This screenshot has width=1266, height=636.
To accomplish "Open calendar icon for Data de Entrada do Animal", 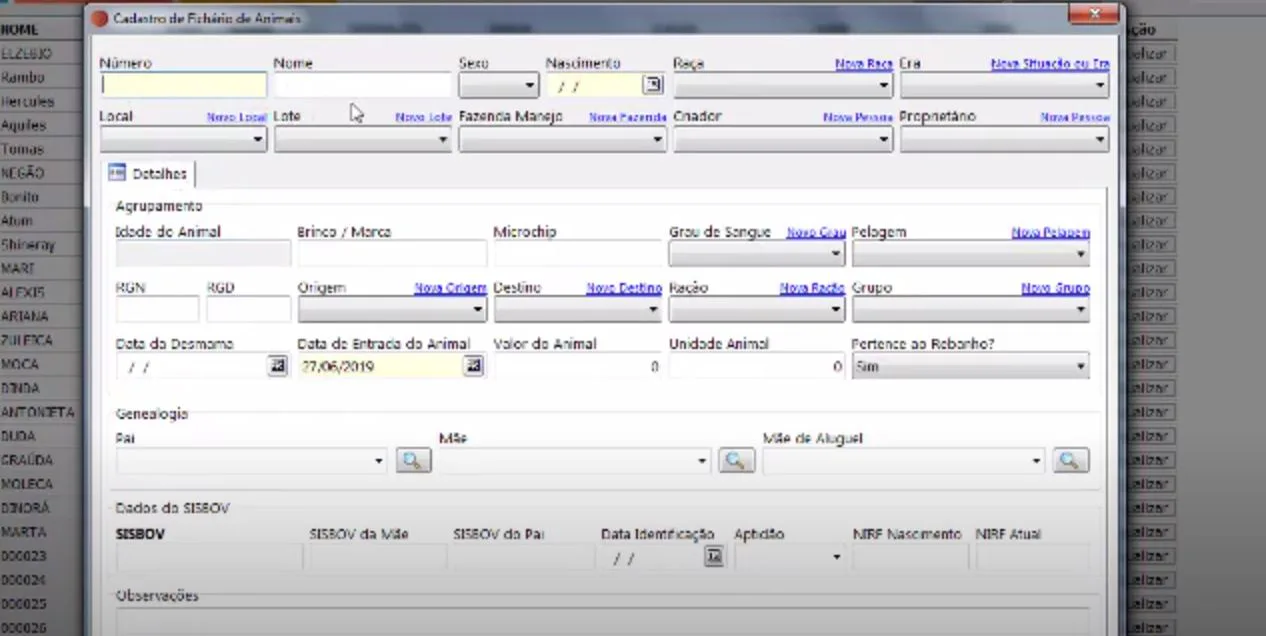I will [x=474, y=367].
